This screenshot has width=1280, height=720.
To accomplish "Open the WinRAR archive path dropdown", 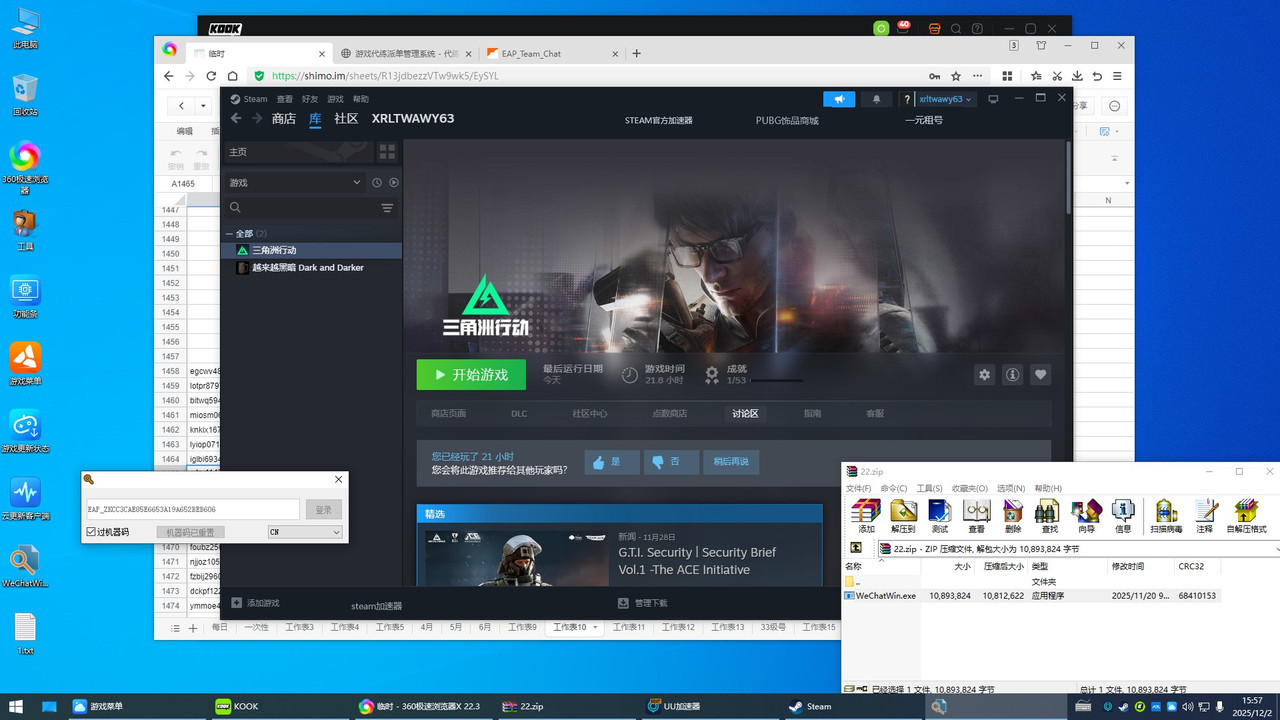I will pos(1276,548).
